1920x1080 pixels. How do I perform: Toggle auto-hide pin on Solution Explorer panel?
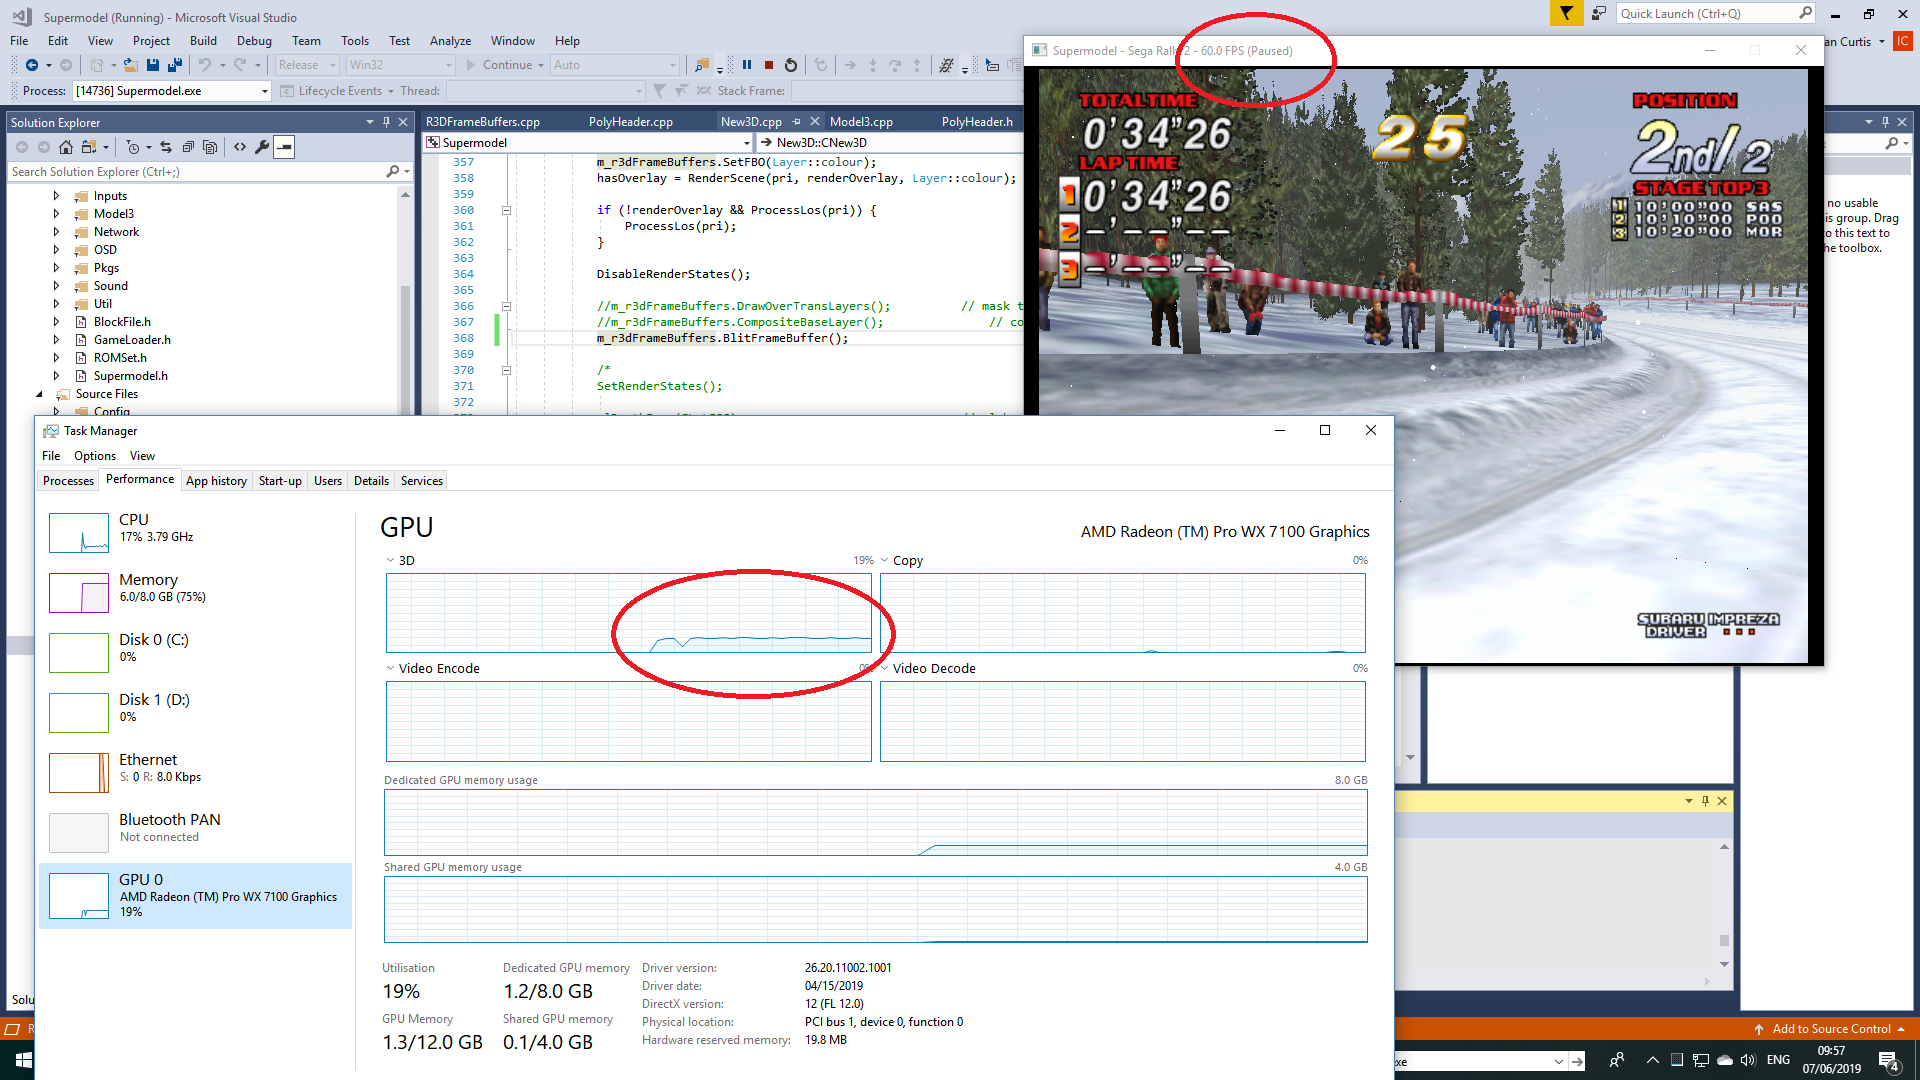click(386, 122)
